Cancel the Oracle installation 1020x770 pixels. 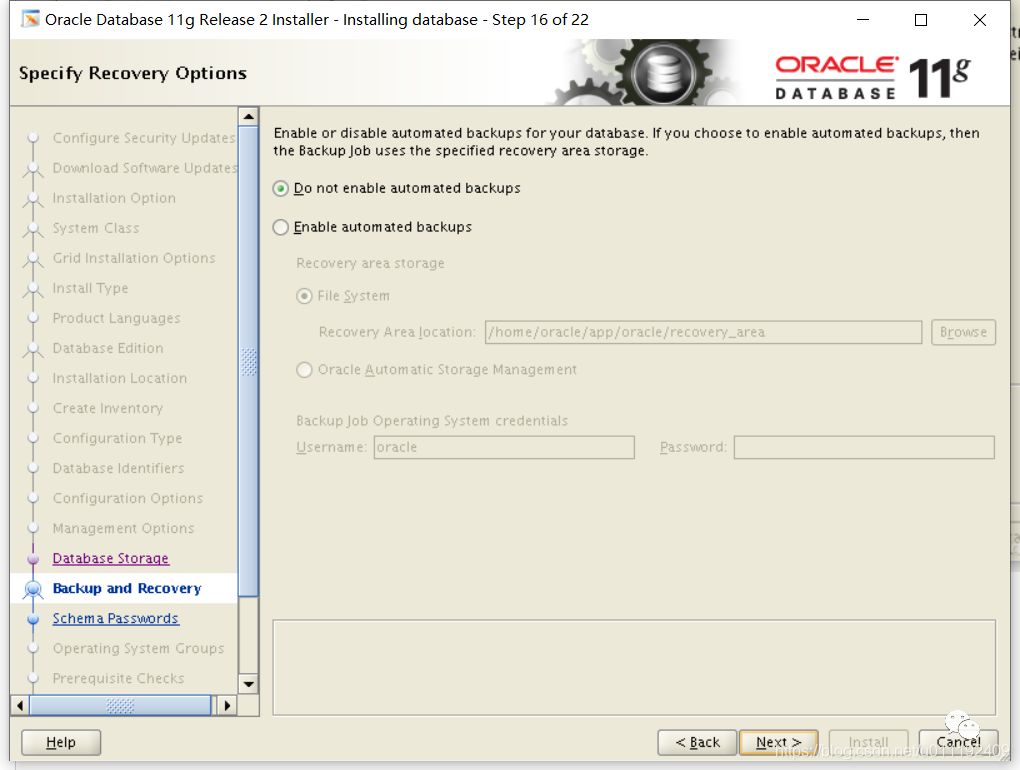point(958,742)
